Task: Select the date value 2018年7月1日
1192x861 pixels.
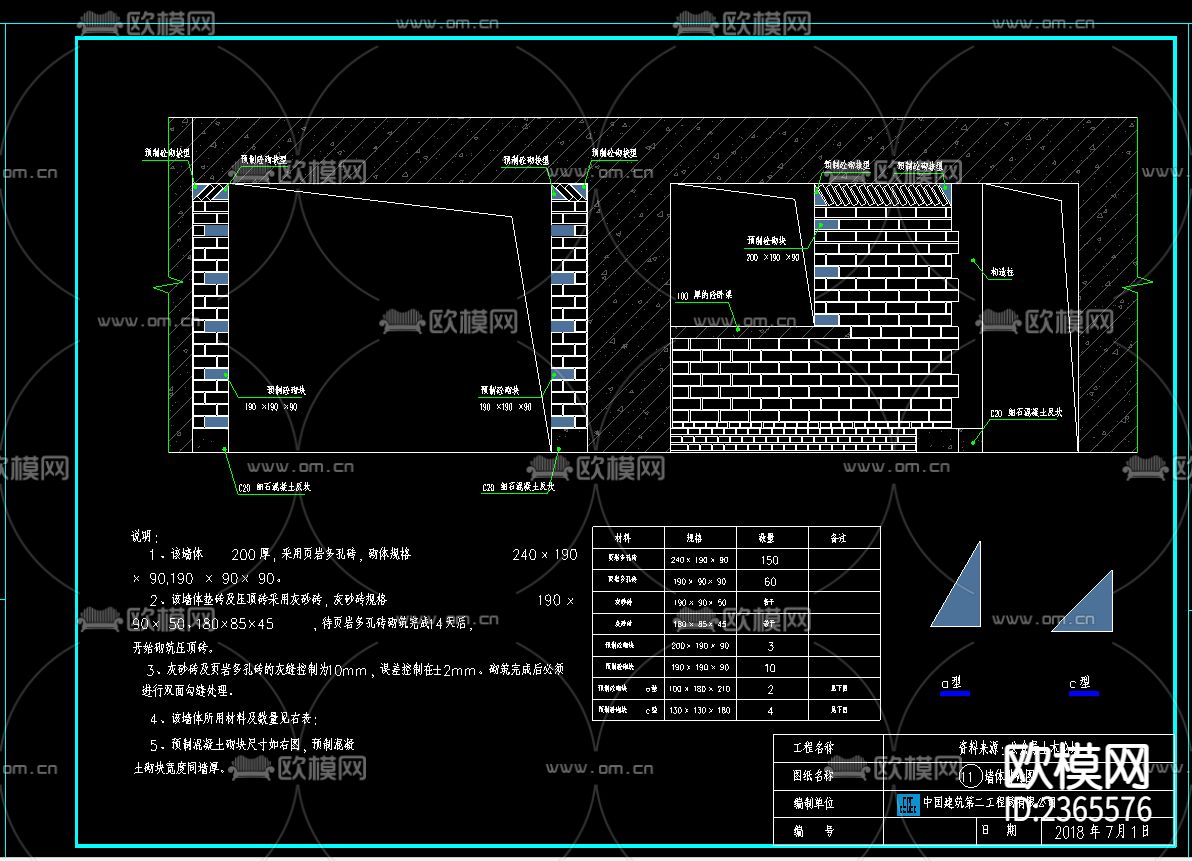Action: click(x=1102, y=831)
